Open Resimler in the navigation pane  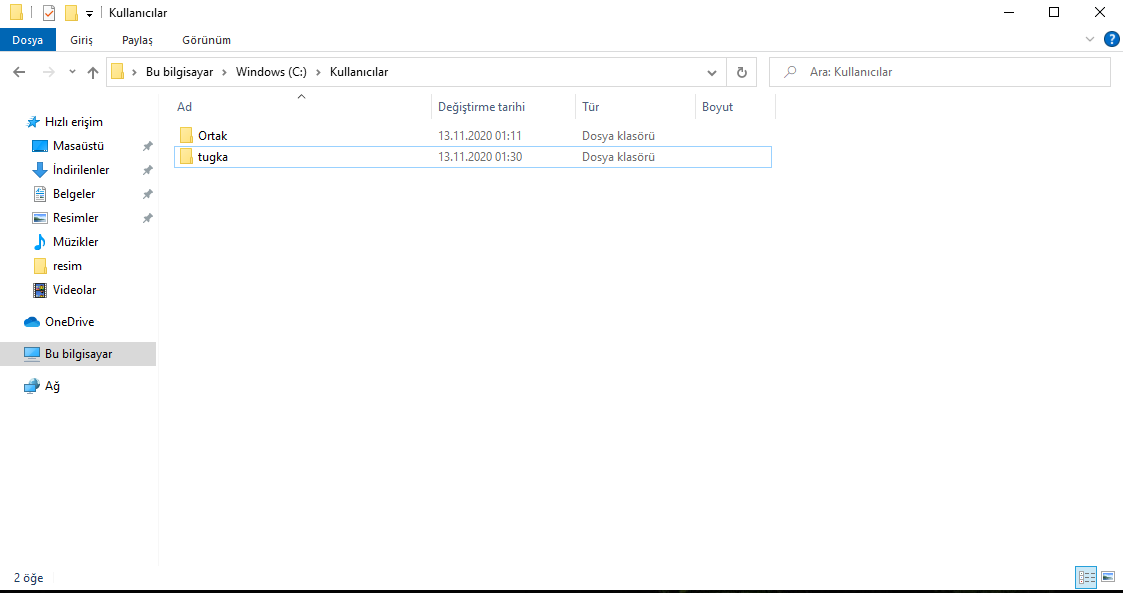point(75,218)
